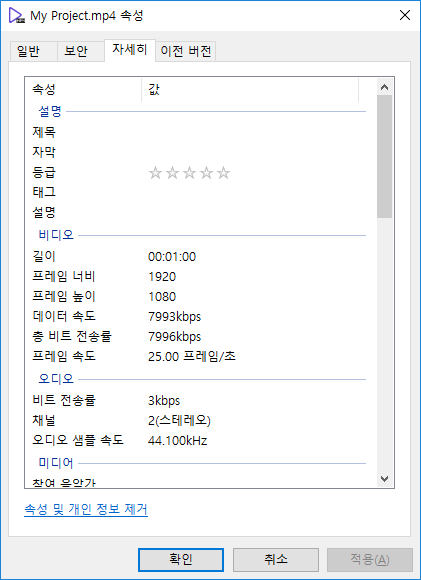Click the 값 column header
This screenshot has width=421, height=580.
point(250,89)
